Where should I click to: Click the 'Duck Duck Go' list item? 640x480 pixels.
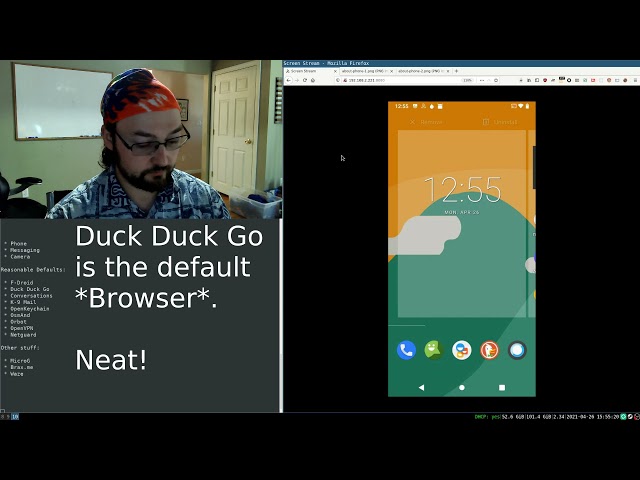coord(30,289)
